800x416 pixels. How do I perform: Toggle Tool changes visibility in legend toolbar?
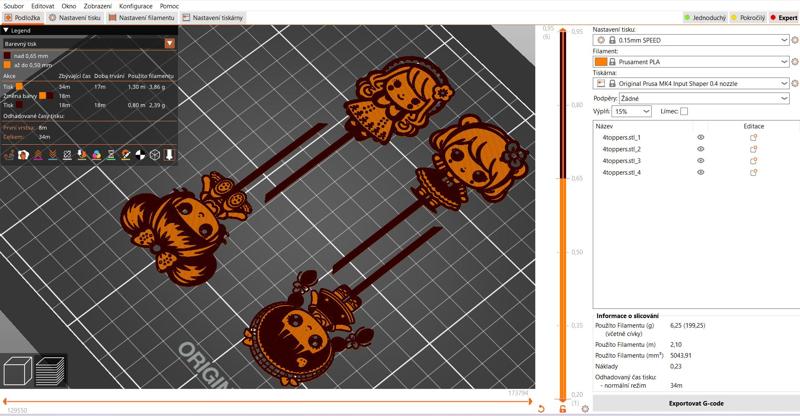coord(82,155)
